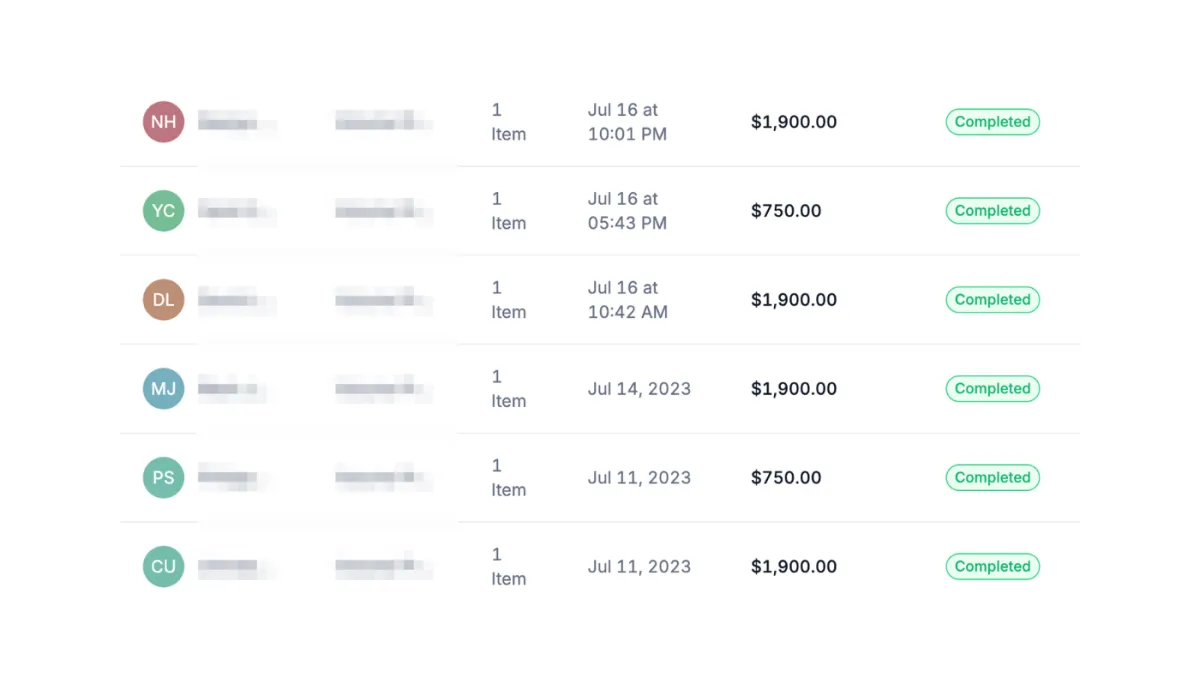
Task: Click the YC customer avatar
Action: [x=163, y=211]
